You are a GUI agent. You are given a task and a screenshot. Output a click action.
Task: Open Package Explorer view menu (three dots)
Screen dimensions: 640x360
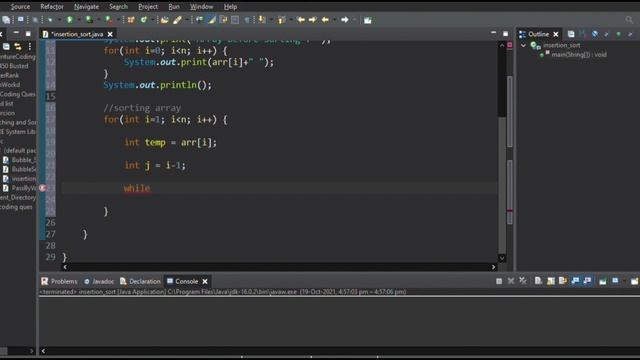coord(30,47)
